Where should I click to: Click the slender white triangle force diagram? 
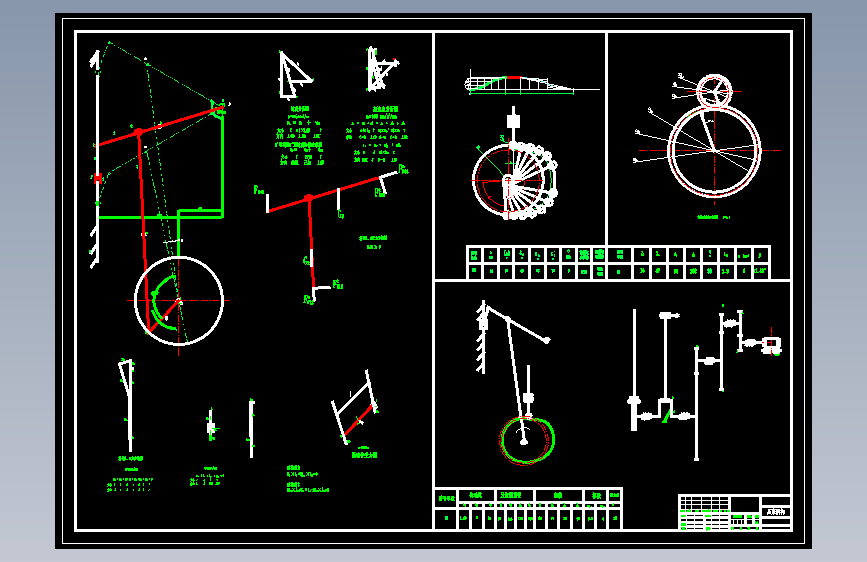(128, 405)
